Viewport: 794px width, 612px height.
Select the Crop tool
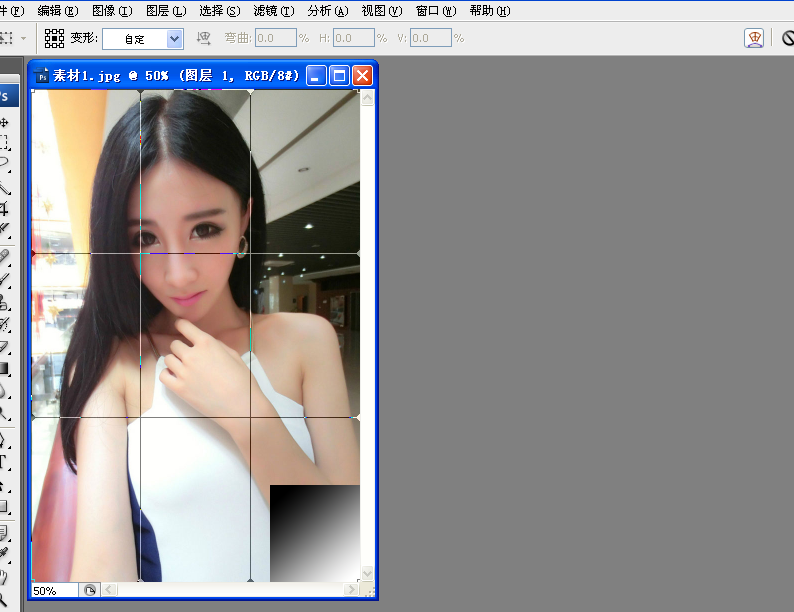(4, 208)
